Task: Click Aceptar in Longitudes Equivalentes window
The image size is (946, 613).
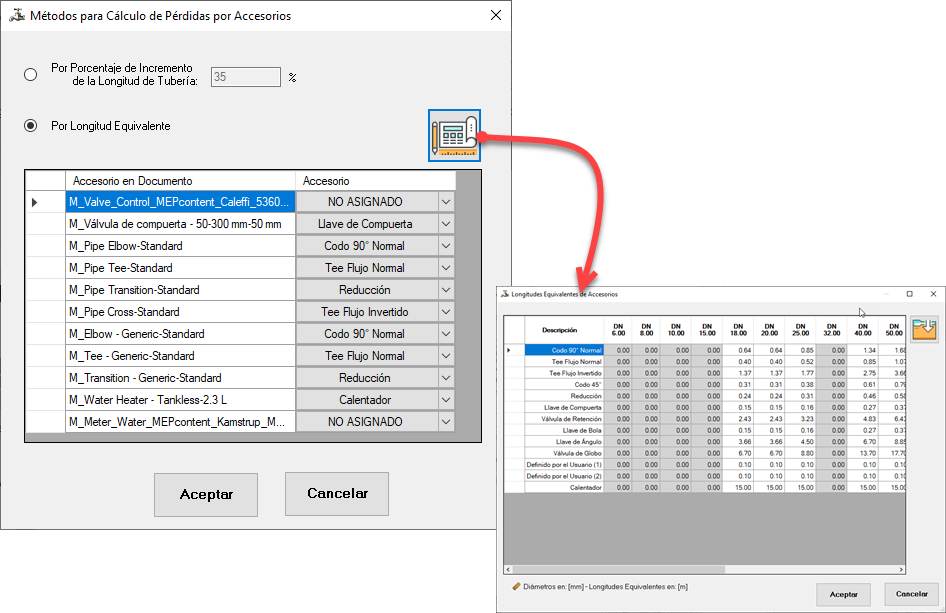Action: pyautogui.click(x=843, y=594)
